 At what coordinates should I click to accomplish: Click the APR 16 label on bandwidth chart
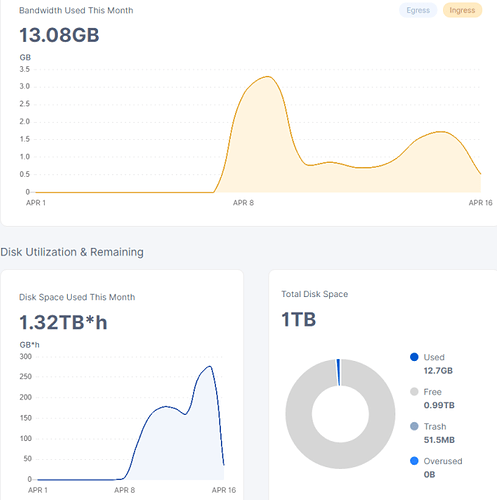click(480, 203)
